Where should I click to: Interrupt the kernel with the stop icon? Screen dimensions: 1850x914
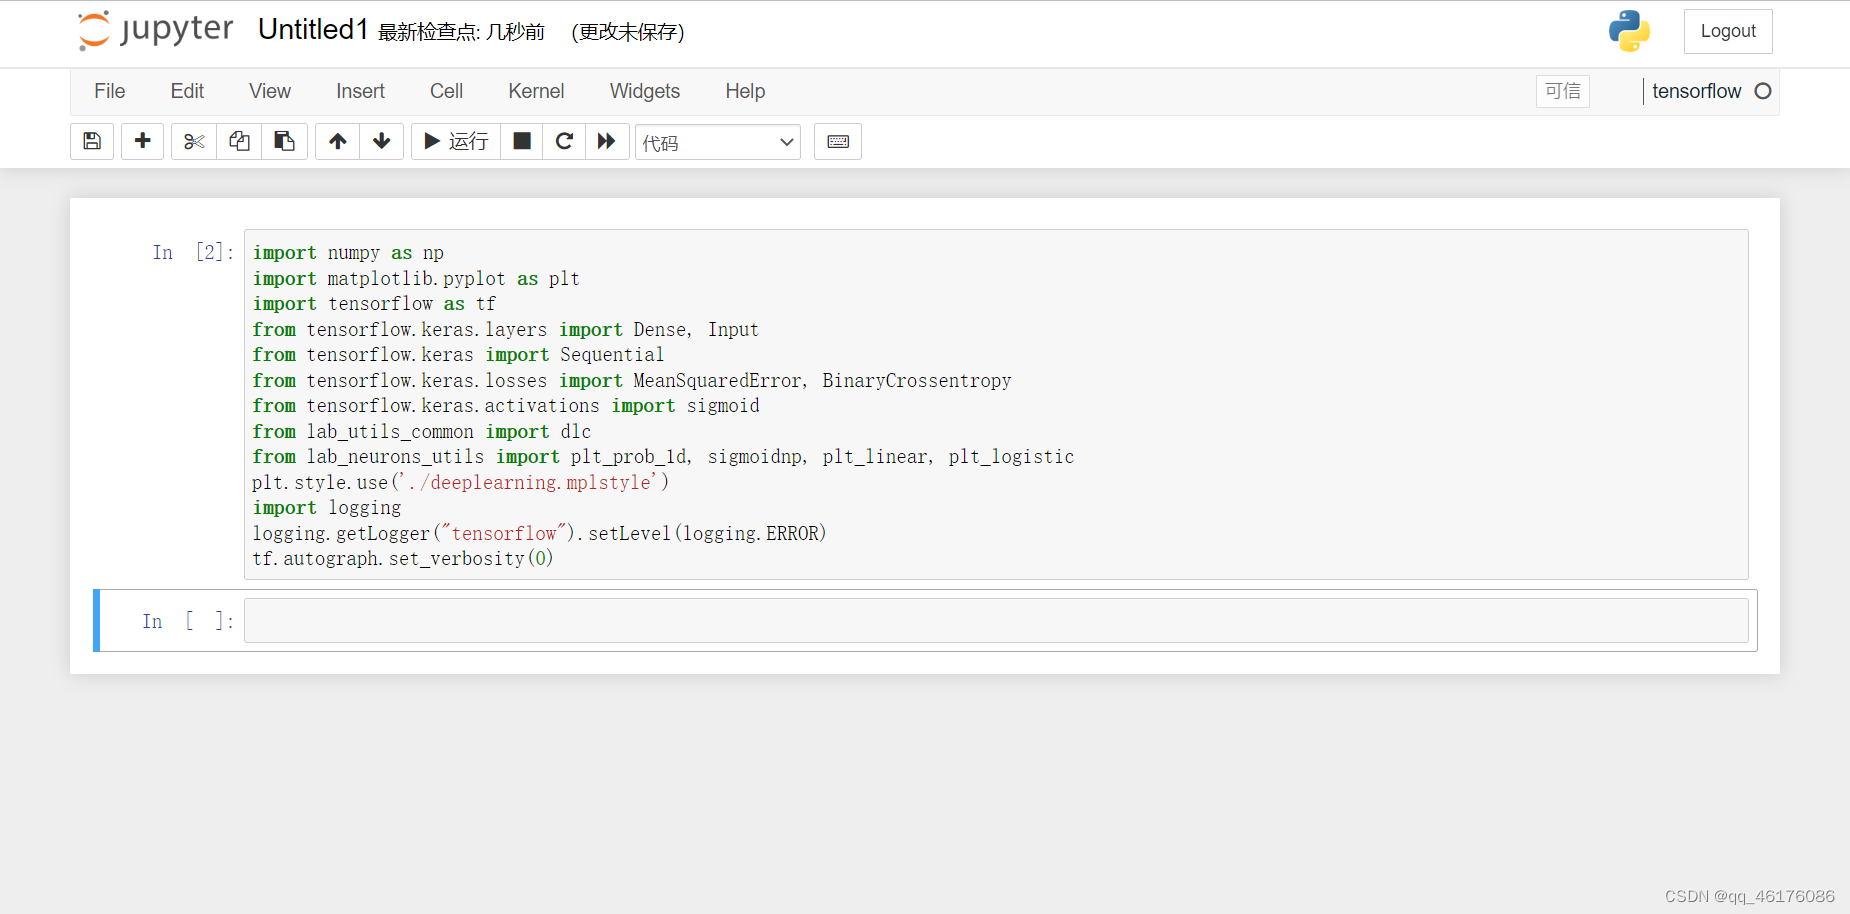coord(522,142)
